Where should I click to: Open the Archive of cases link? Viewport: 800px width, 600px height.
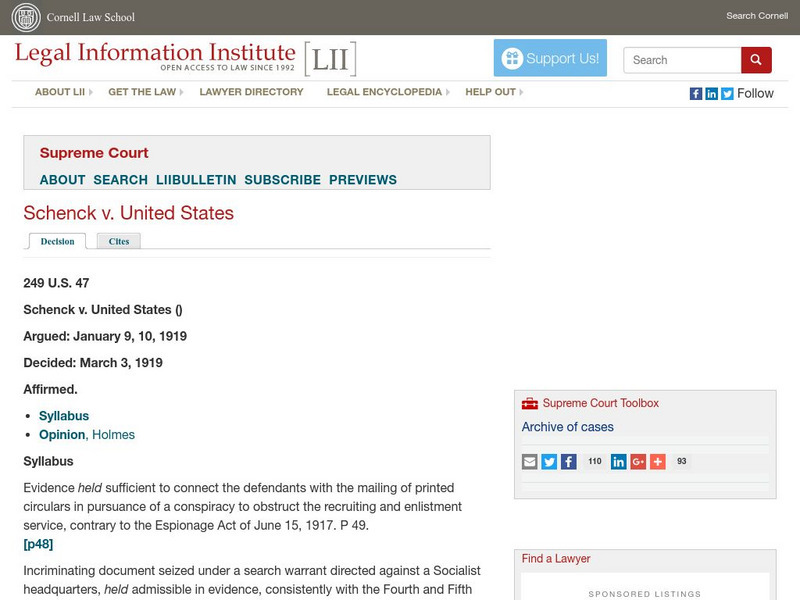click(x=568, y=427)
